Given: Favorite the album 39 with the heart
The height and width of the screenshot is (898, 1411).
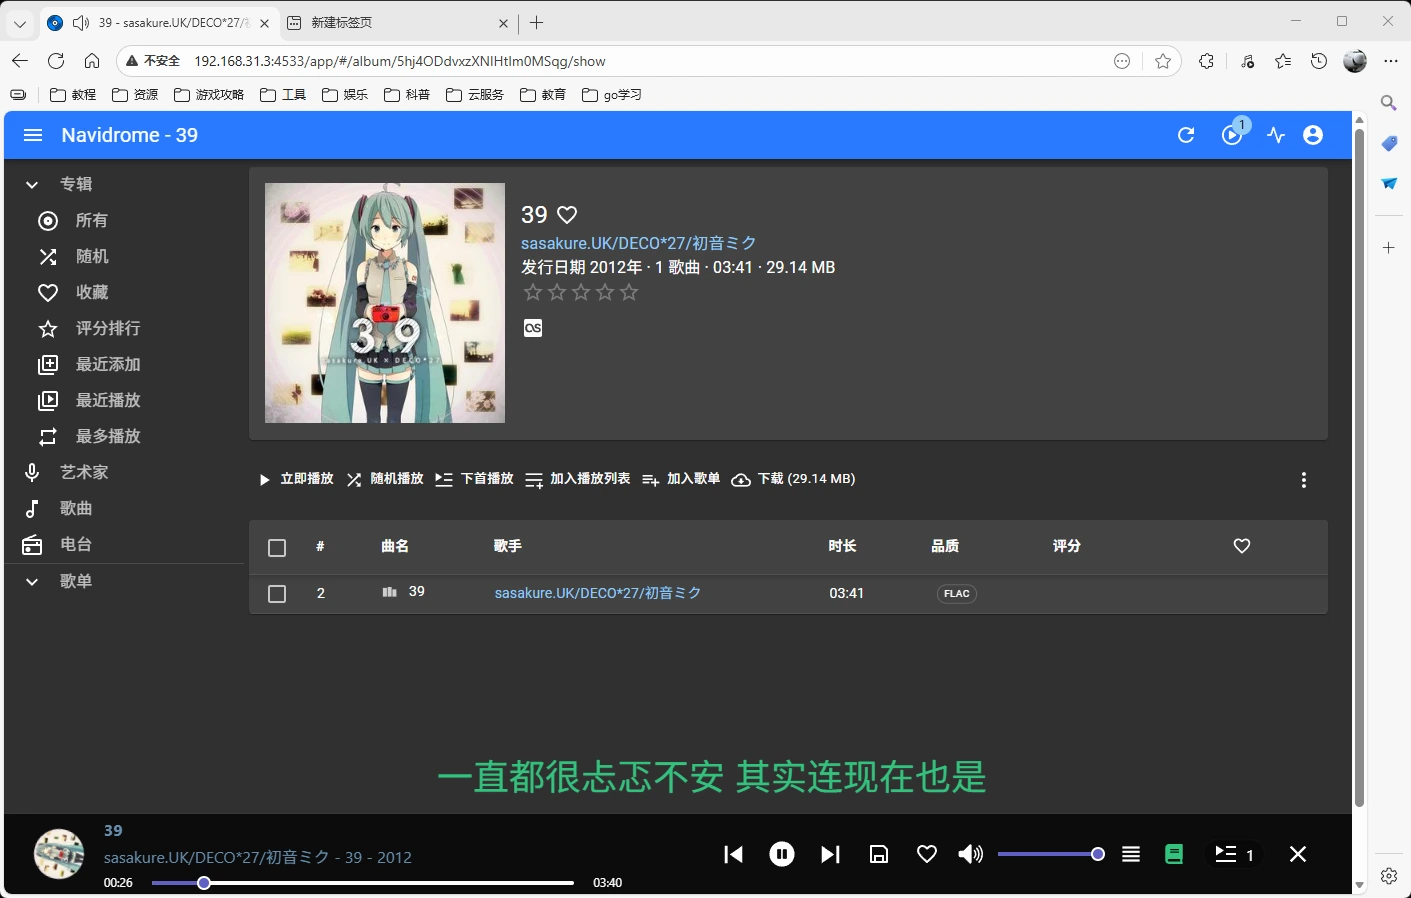Looking at the screenshot, I should (x=567, y=214).
